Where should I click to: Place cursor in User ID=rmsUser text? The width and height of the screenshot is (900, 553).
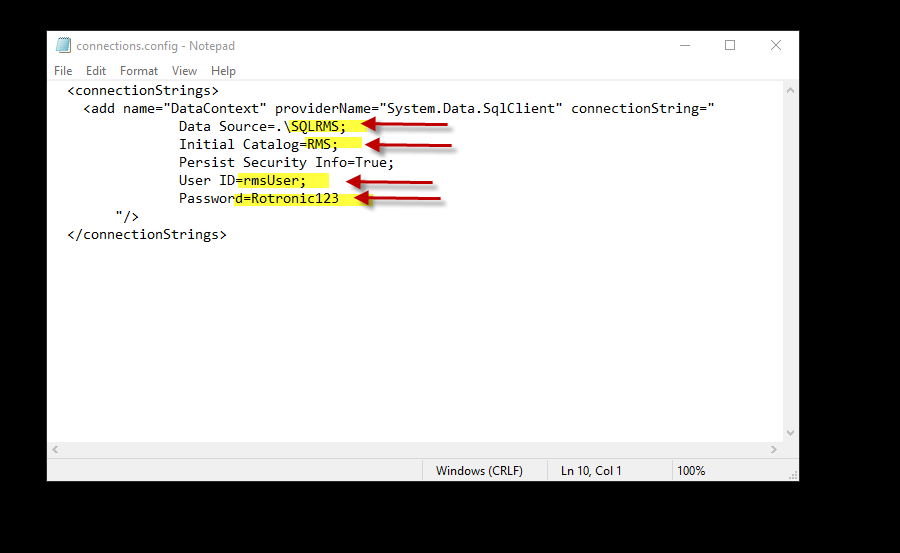pyautogui.click(x=242, y=180)
